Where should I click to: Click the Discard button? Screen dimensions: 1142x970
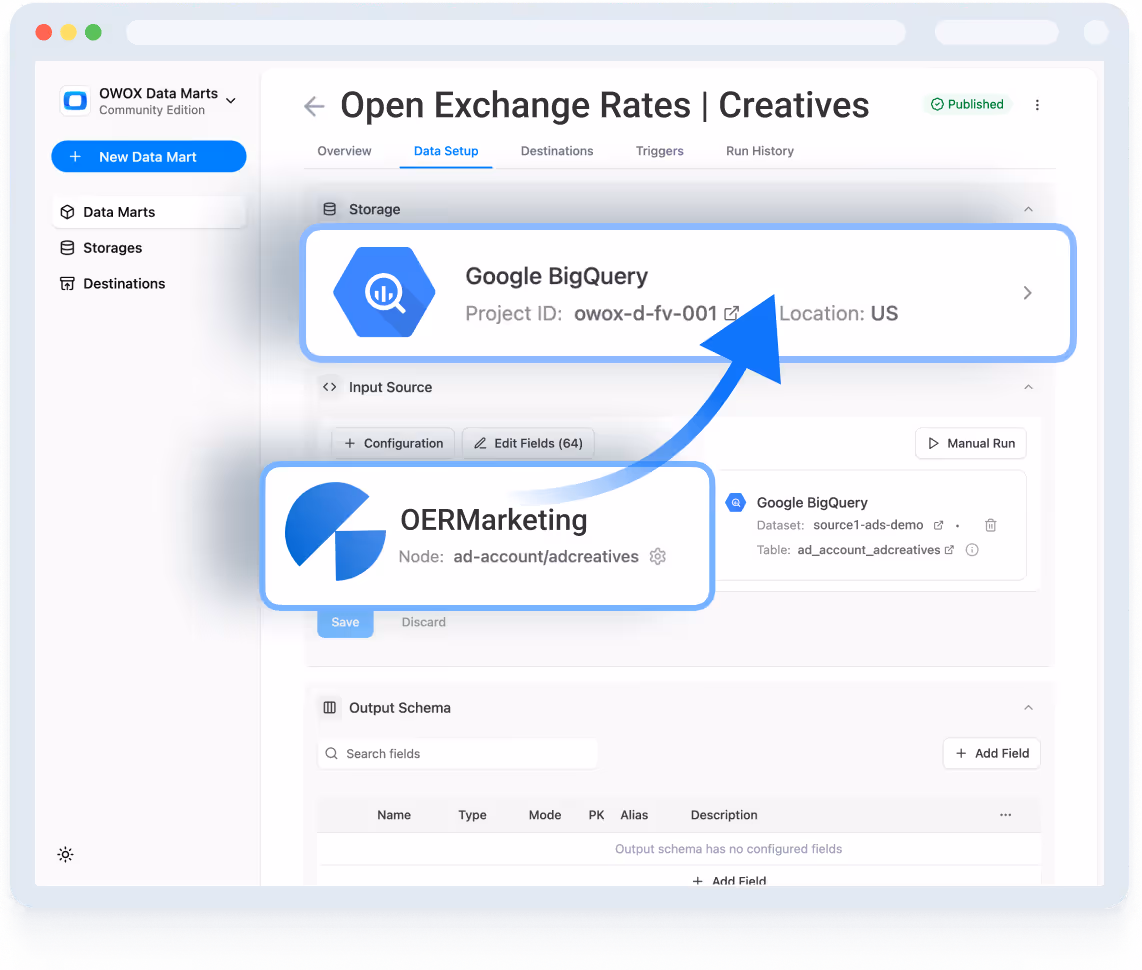point(424,622)
